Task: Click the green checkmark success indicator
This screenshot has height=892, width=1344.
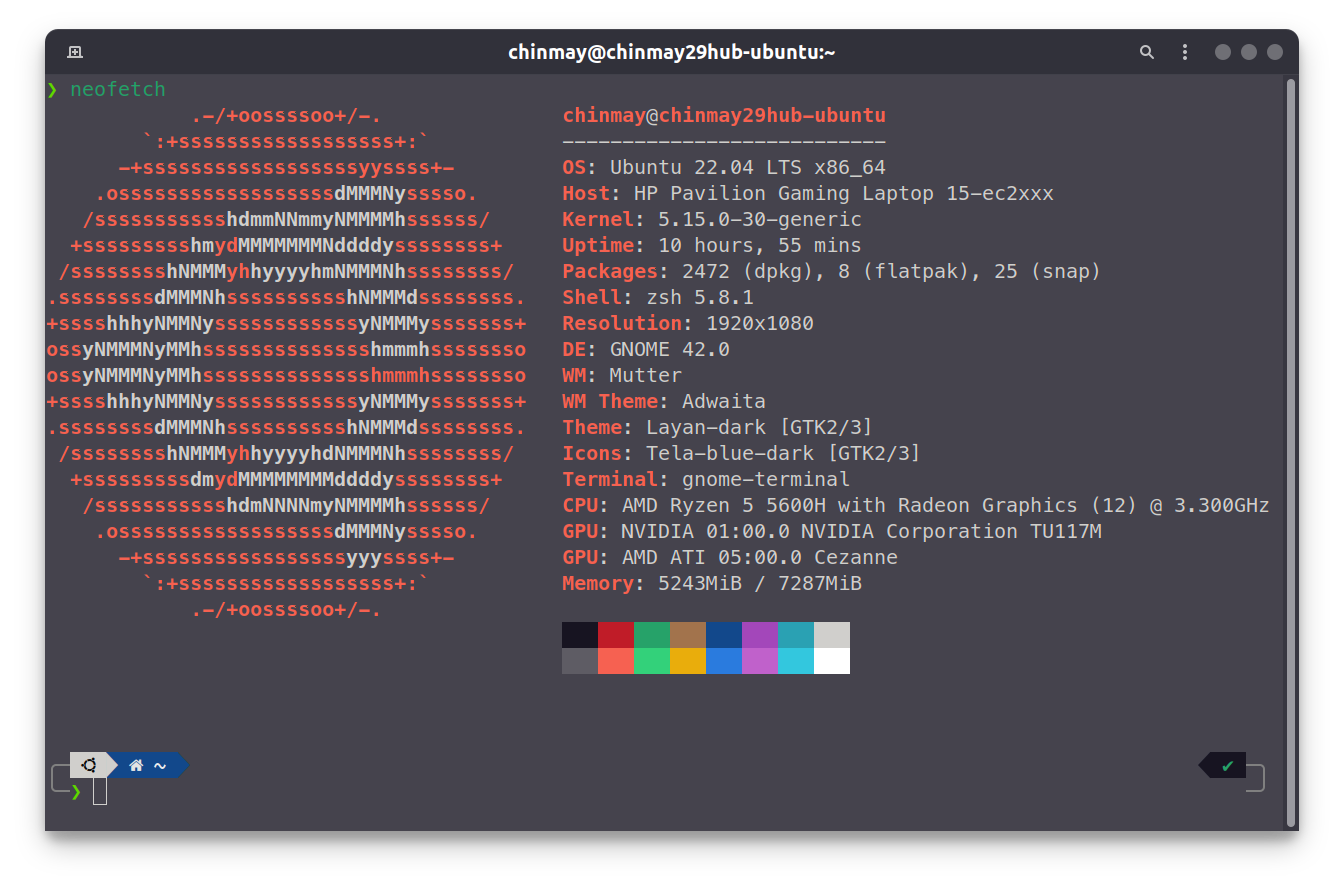Action: point(1227,765)
